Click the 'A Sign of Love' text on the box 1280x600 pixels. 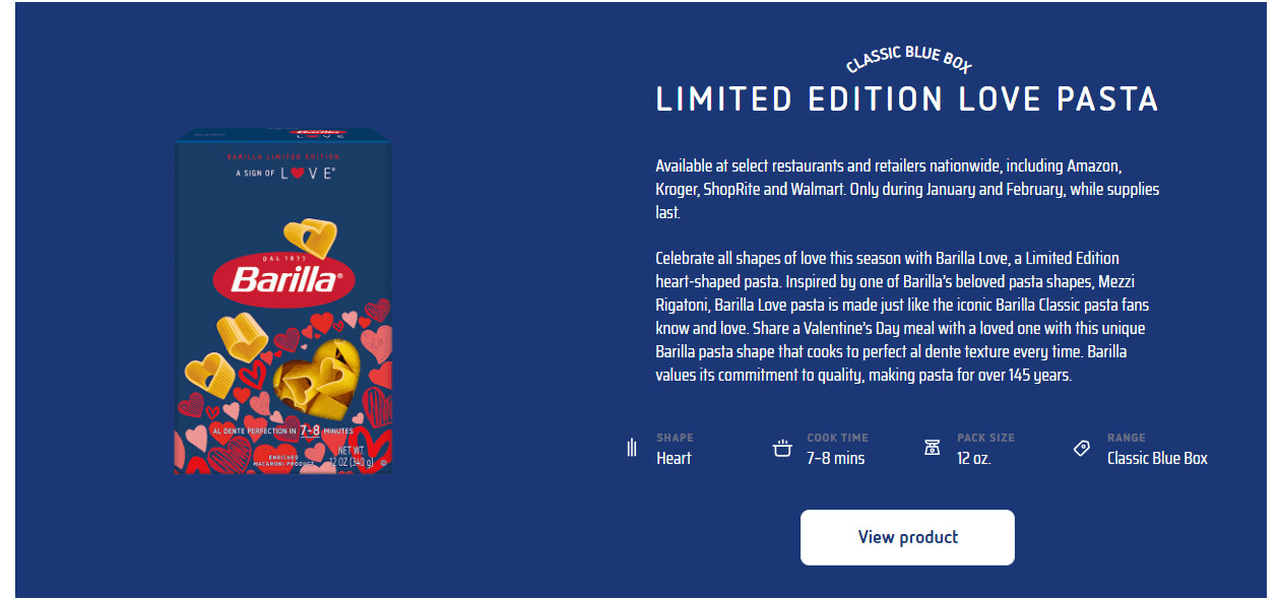(x=284, y=173)
